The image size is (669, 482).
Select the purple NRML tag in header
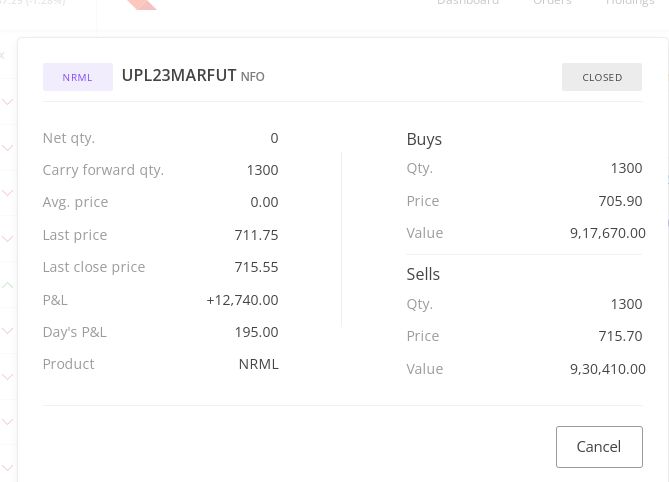point(77,77)
